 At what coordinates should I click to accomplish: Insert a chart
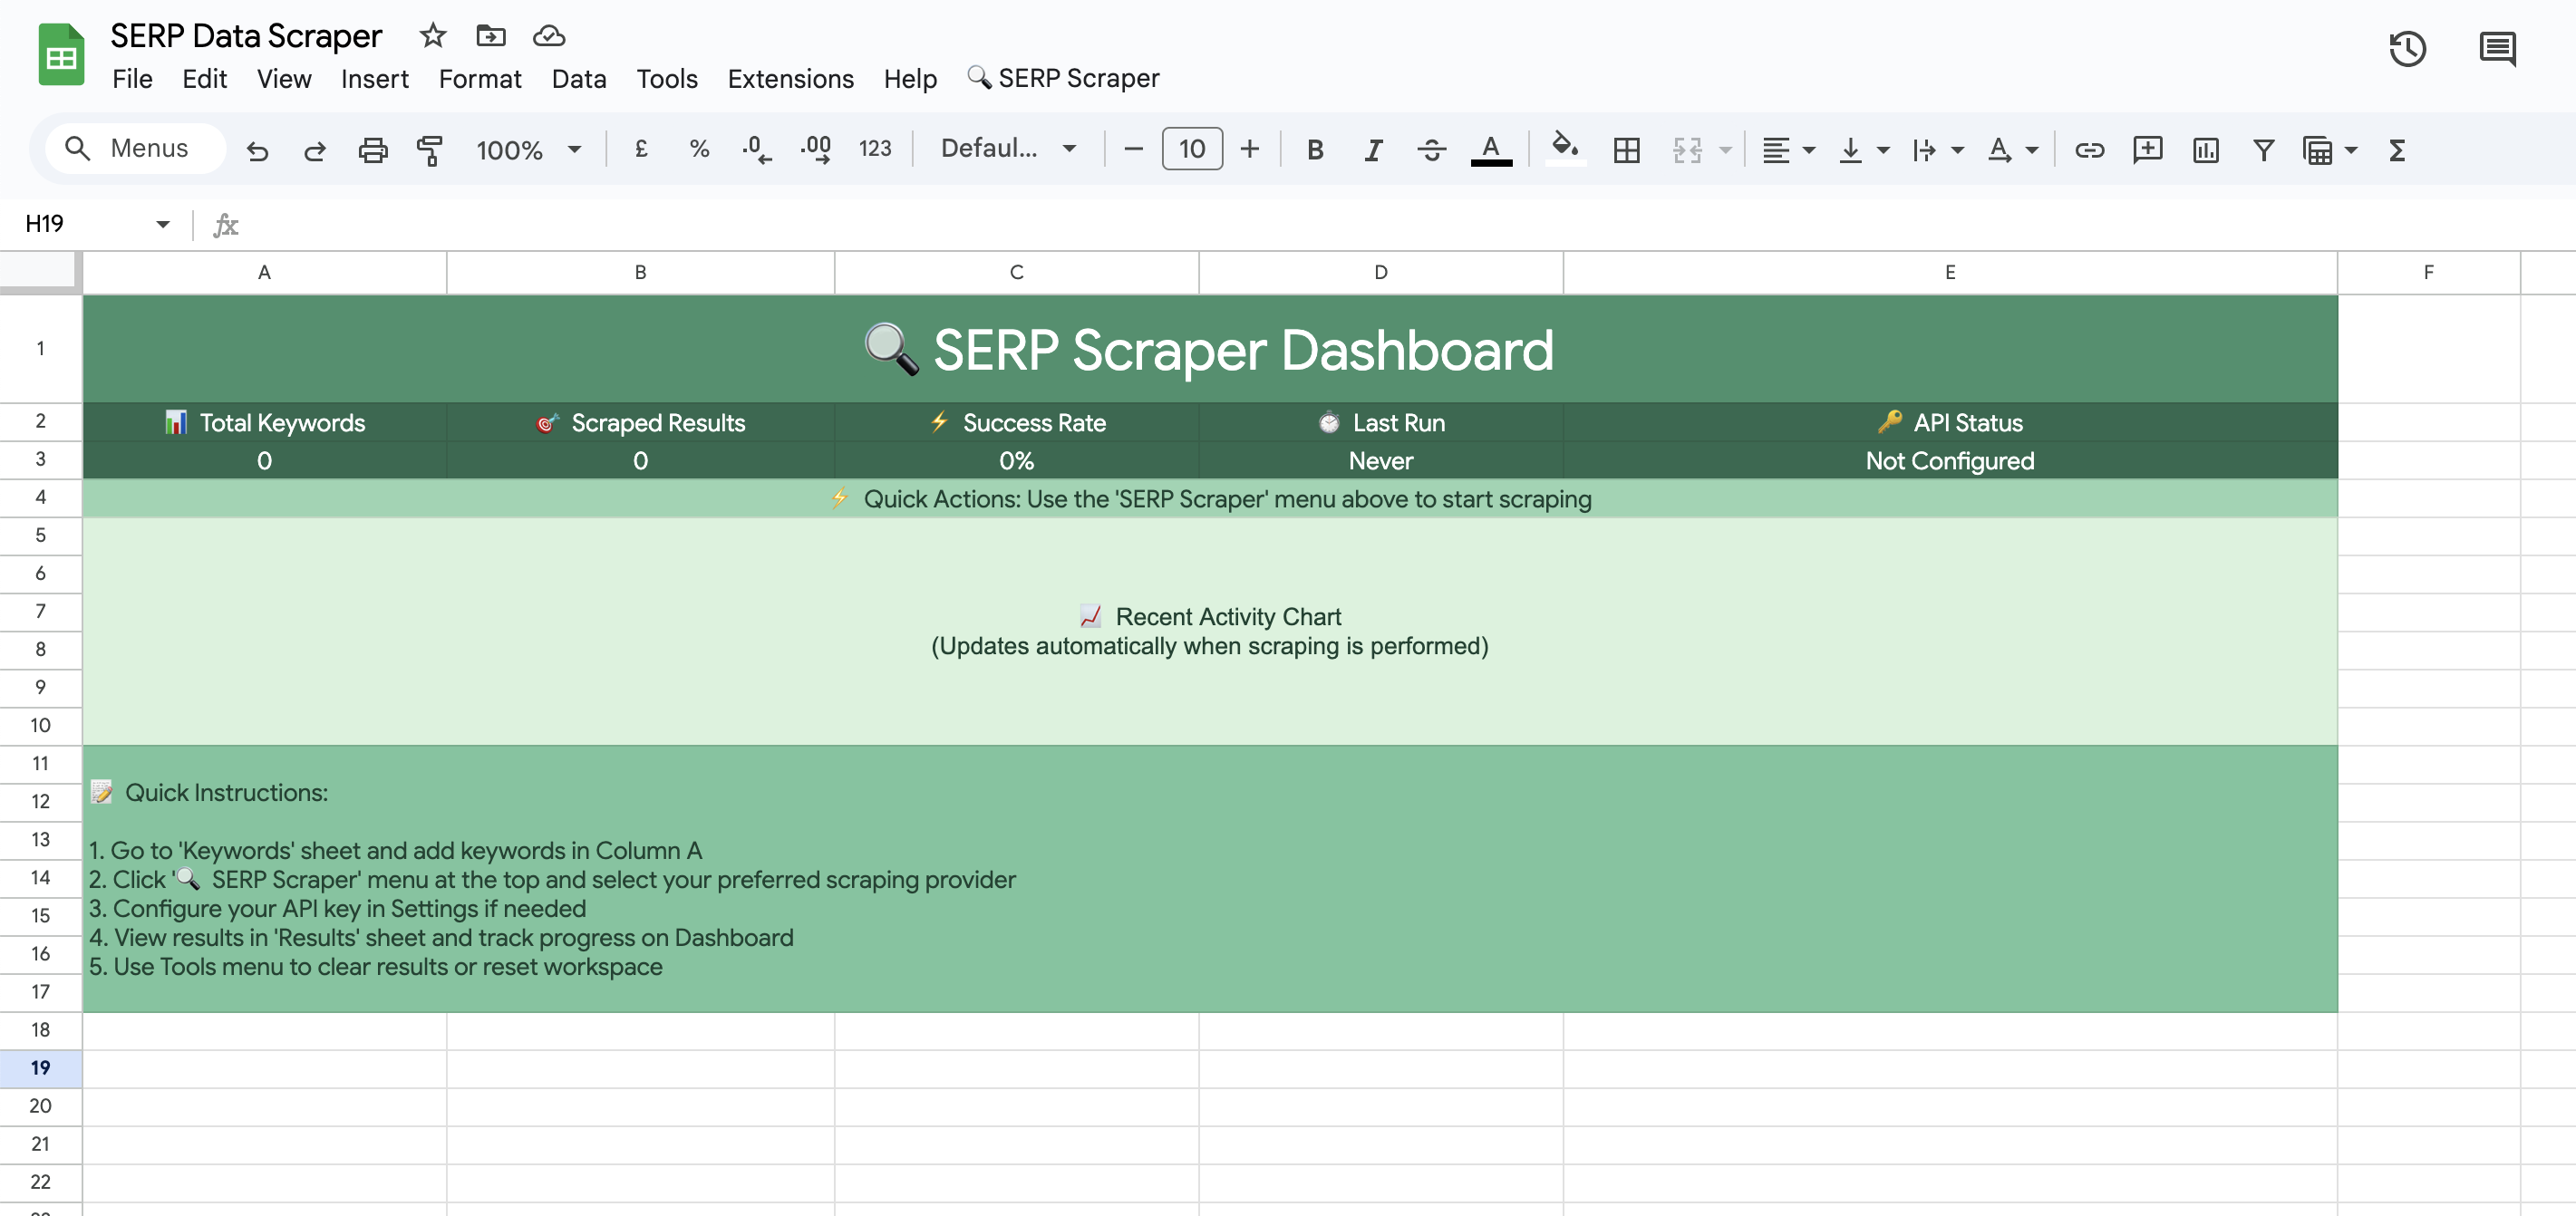pyautogui.click(x=2205, y=150)
